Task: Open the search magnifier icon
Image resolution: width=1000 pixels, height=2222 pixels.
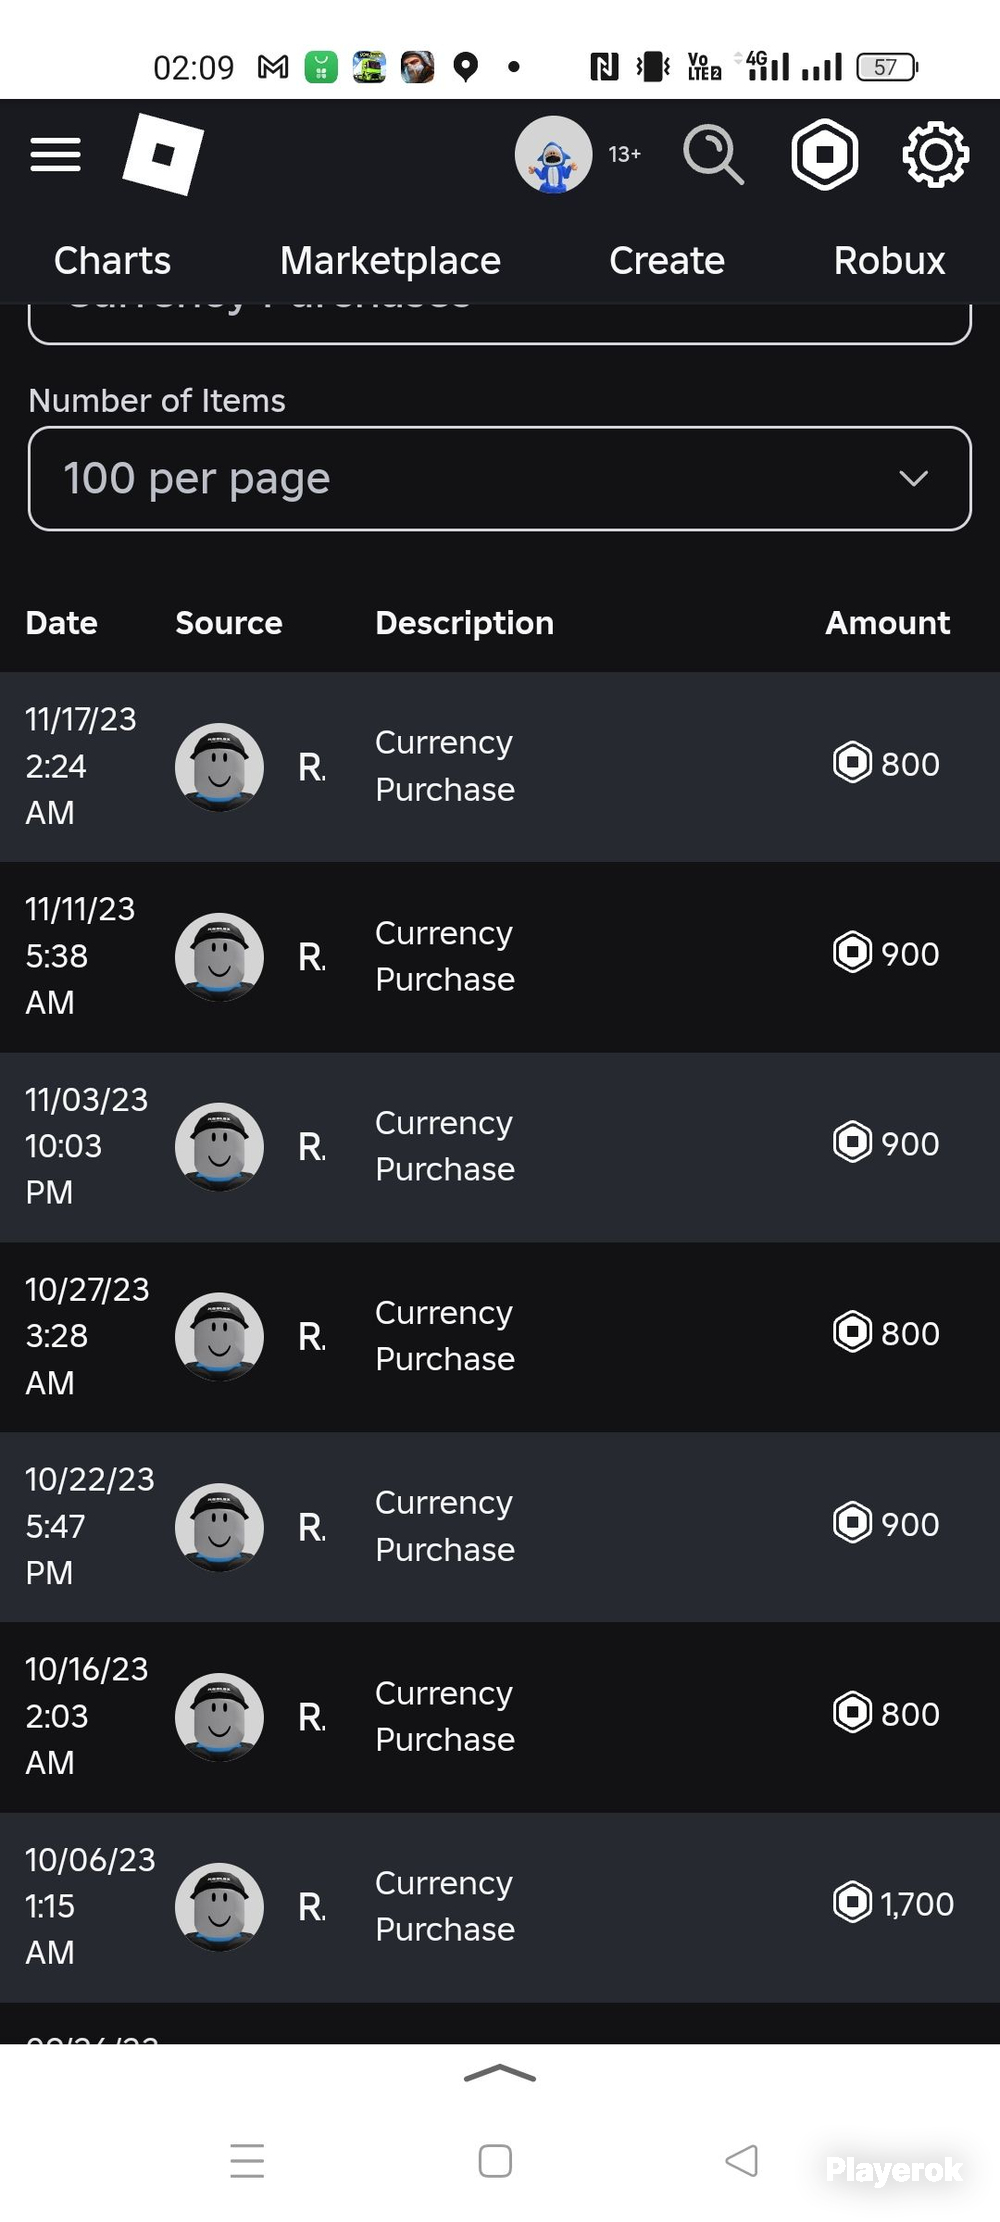Action: pyautogui.click(x=713, y=155)
